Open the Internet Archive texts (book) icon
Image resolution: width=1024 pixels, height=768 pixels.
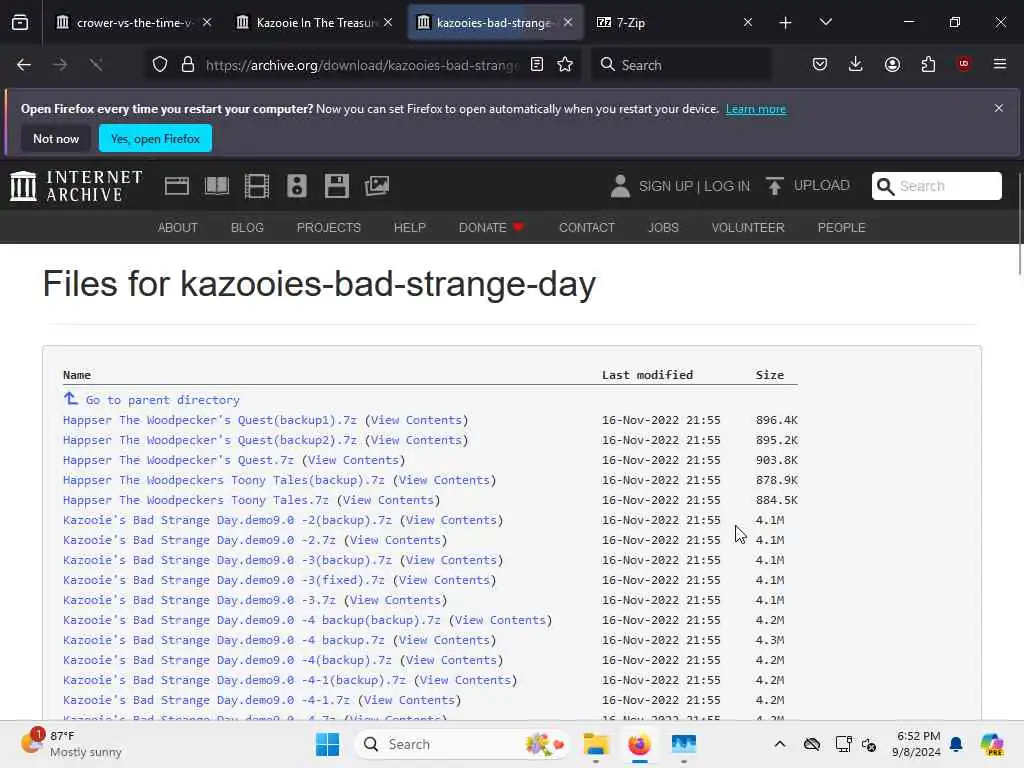217,186
